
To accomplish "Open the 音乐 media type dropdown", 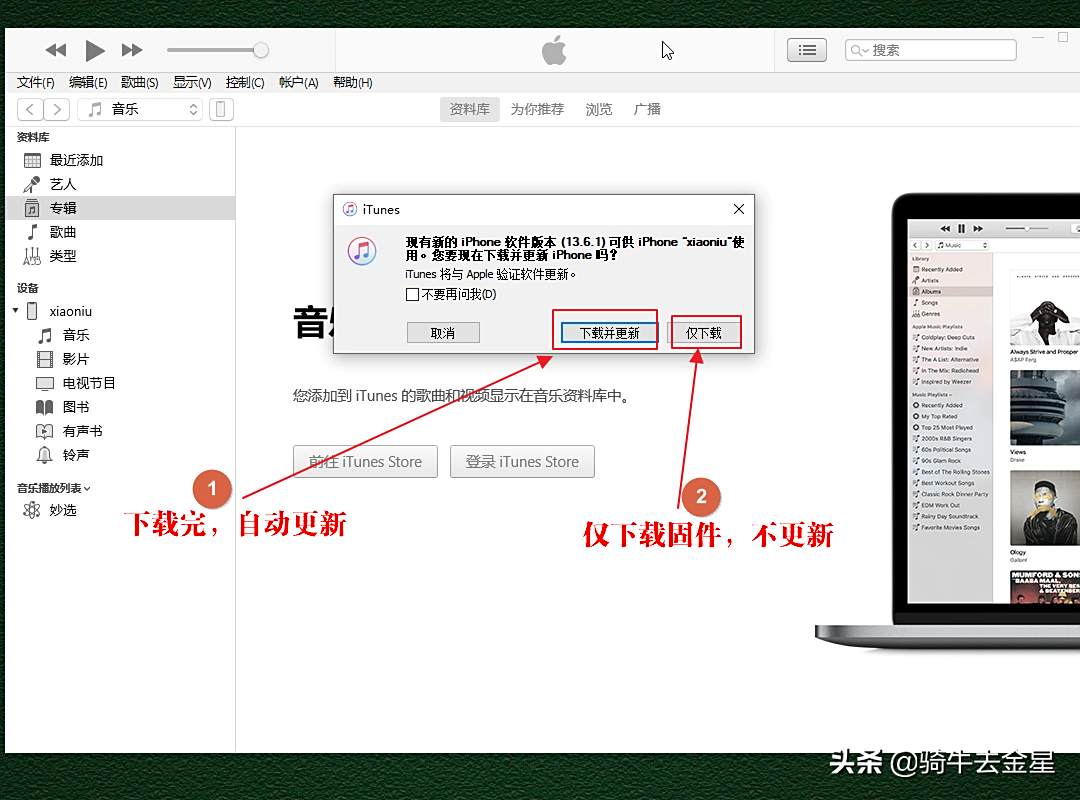I will (140, 109).
